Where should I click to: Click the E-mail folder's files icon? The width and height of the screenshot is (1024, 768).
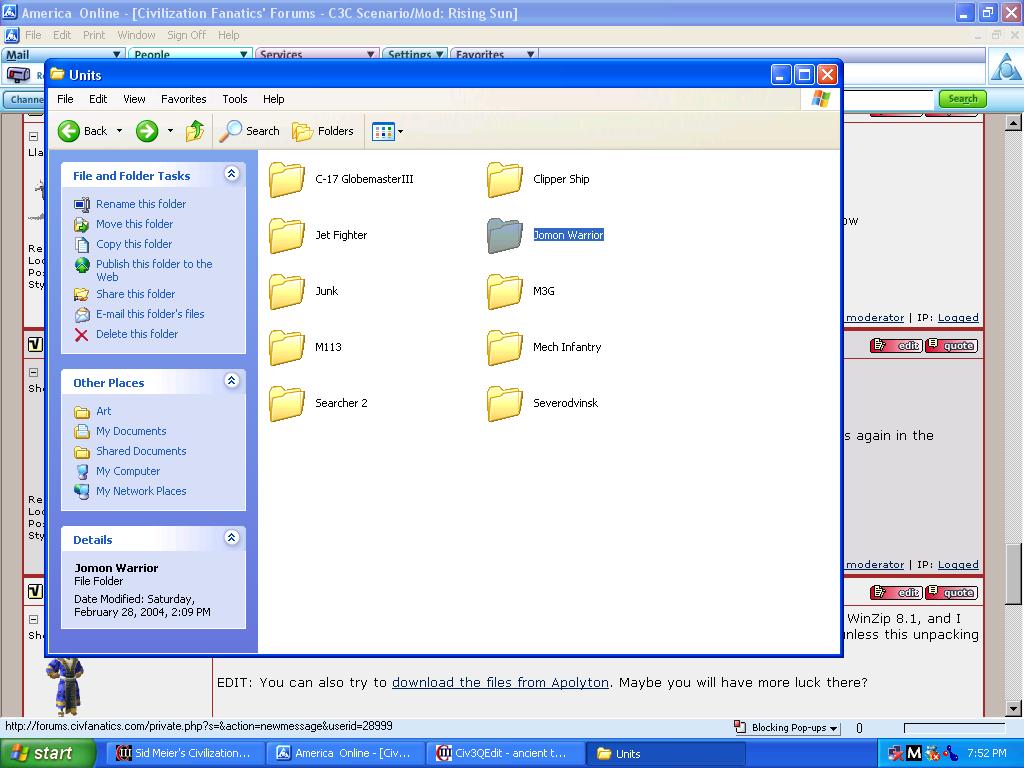[82, 315]
